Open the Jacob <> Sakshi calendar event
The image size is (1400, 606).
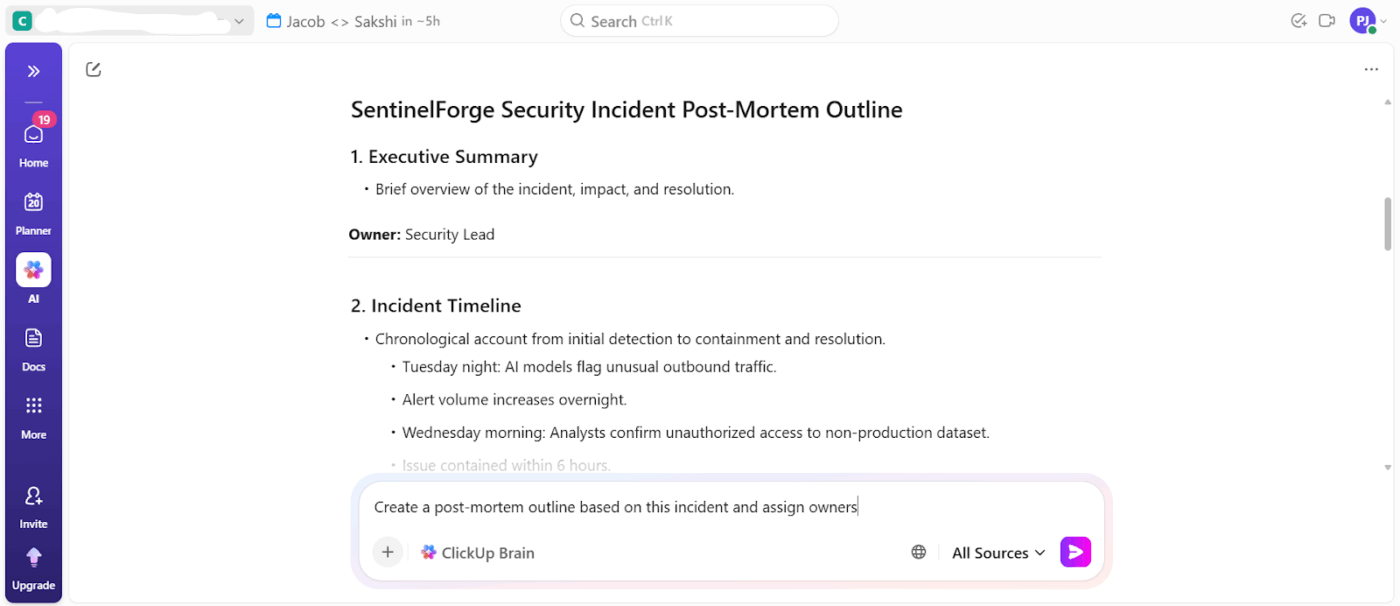point(352,20)
